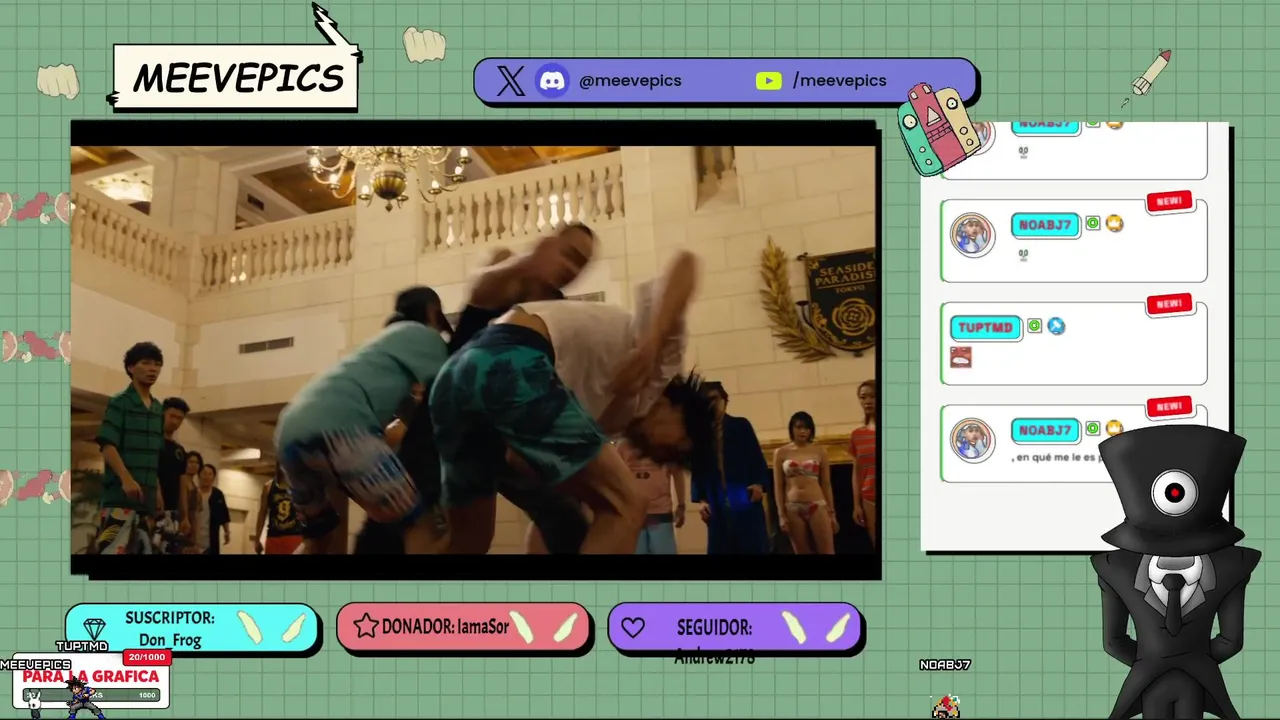Click gold badge in NOABJ7 message above TUPTMD
This screenshot has height=720, width=1280.
coord(1114,224)
